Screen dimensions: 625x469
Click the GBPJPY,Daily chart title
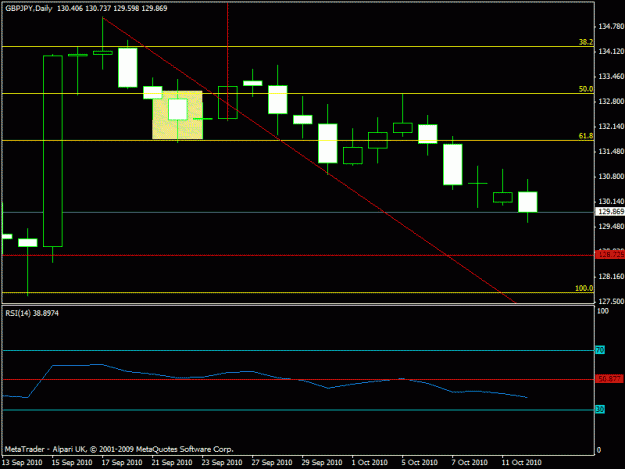point(29,8)
